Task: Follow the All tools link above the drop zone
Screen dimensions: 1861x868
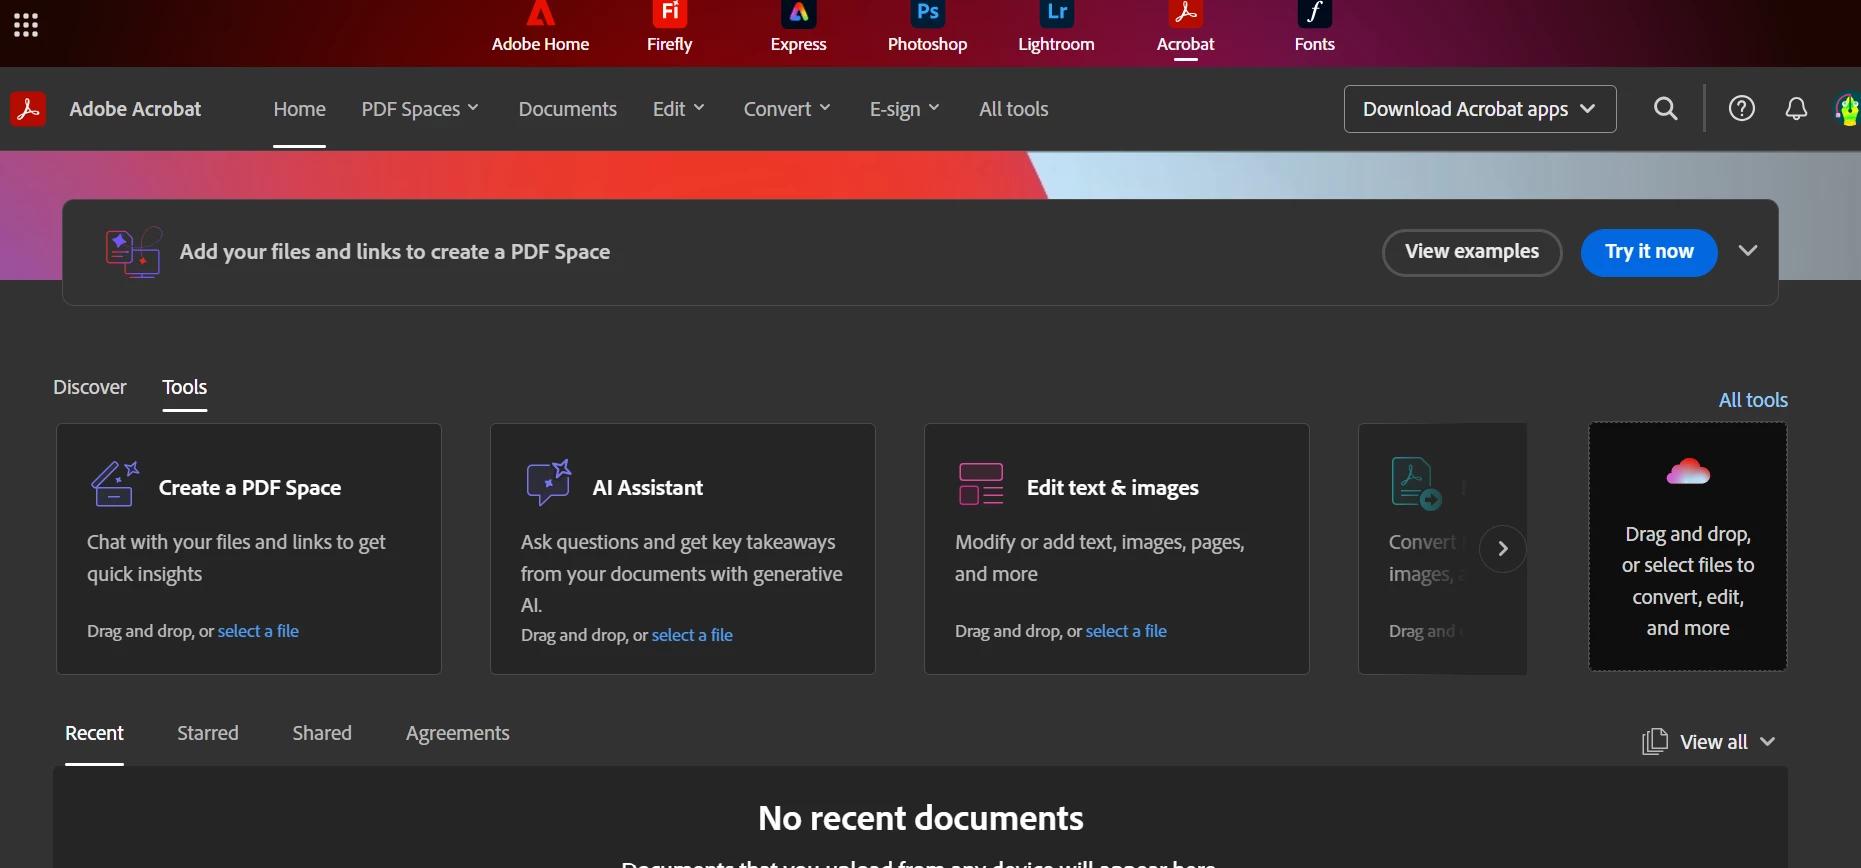Action: [x=1753, y=400]
